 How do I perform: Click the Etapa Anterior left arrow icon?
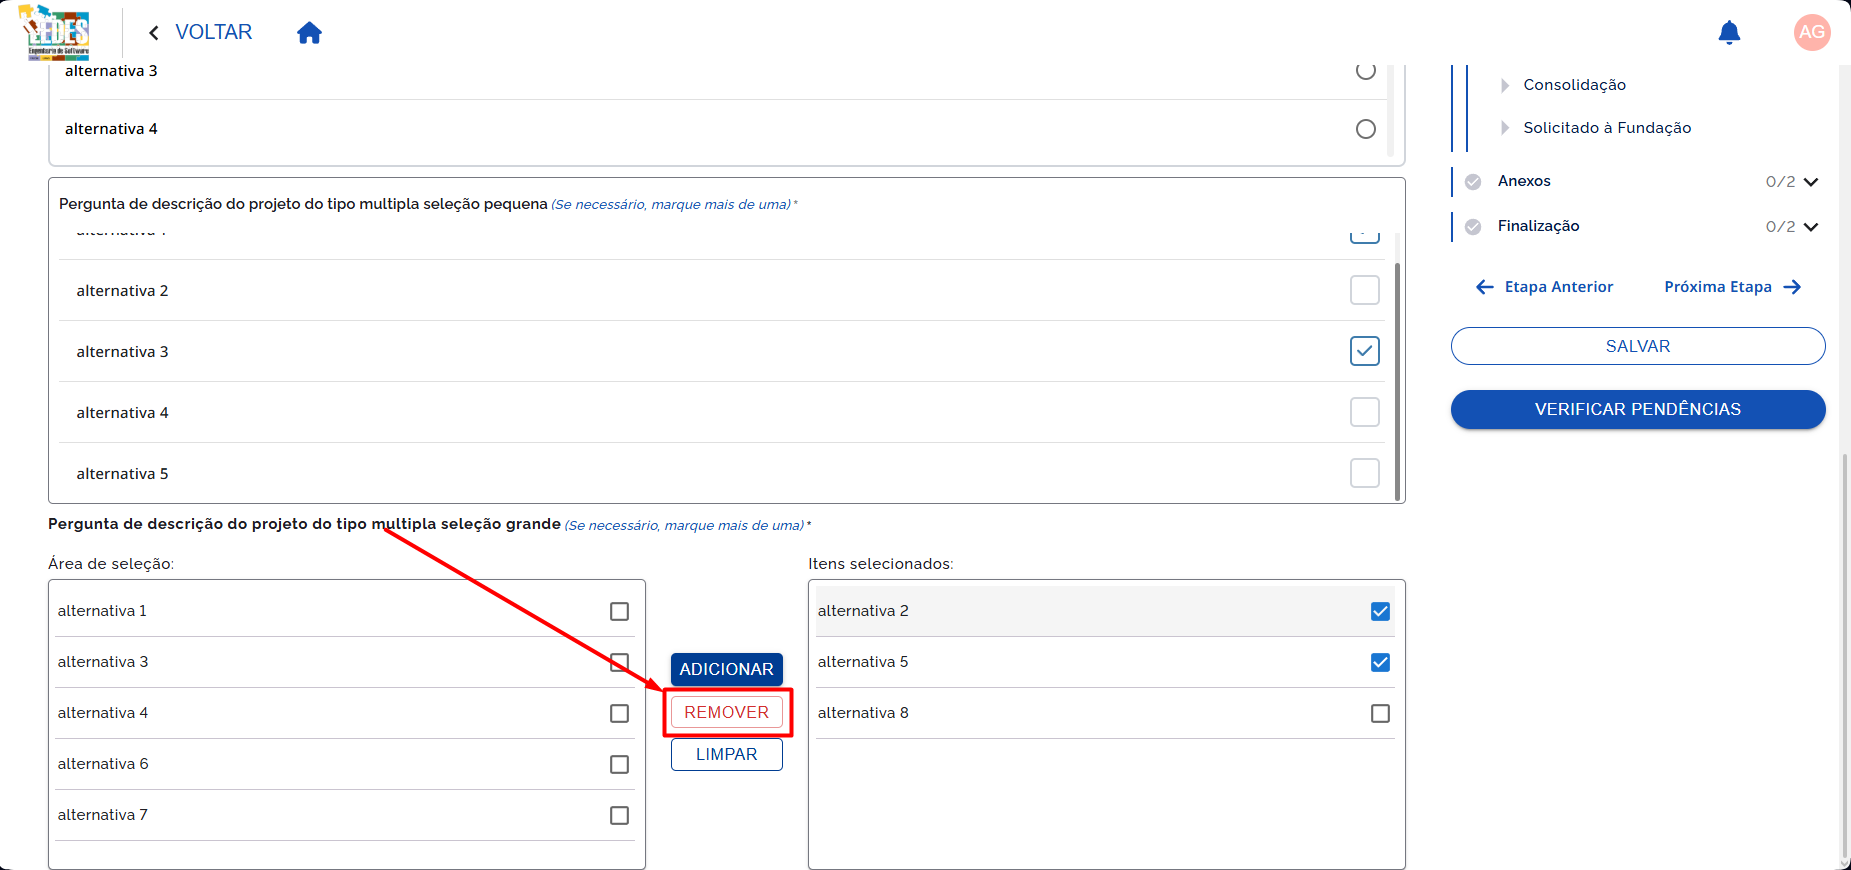[1485, 287]
